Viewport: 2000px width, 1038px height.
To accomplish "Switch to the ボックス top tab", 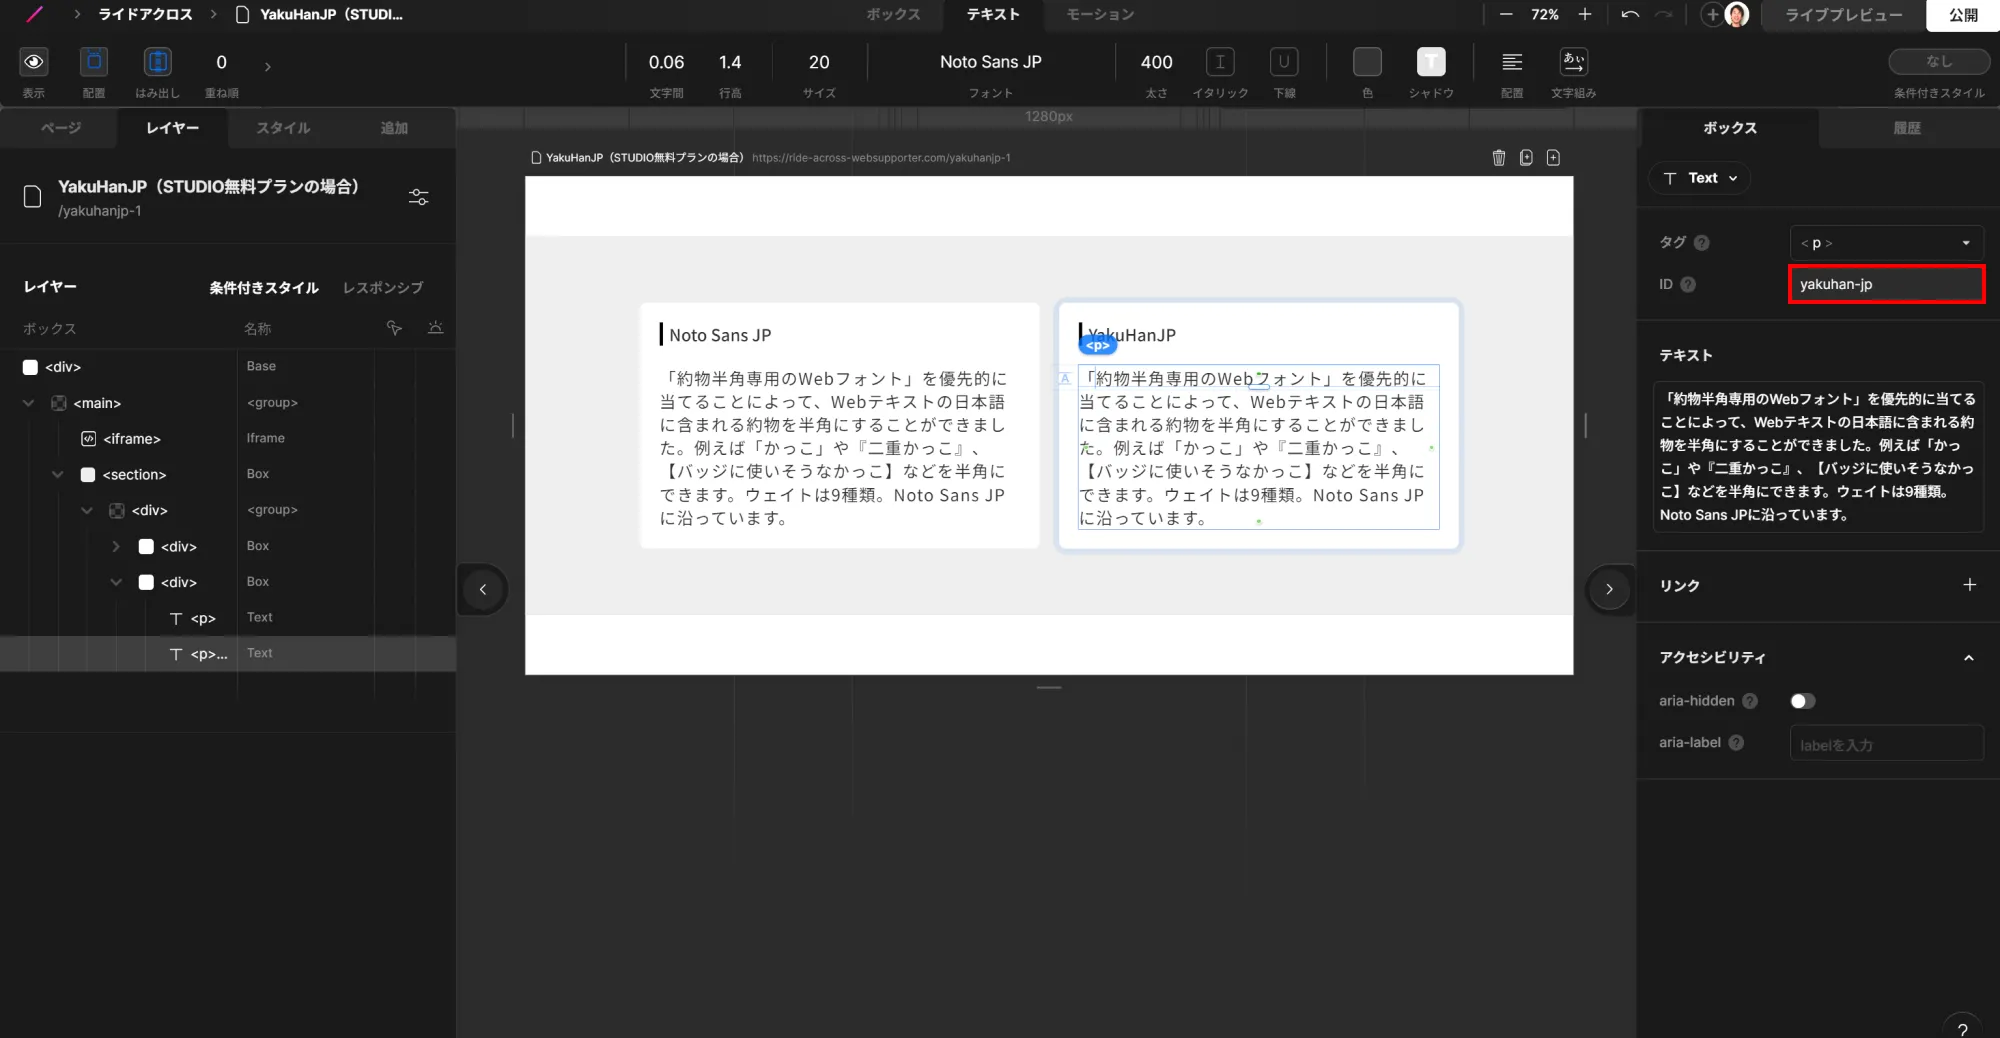I will (x=893, y=14).
